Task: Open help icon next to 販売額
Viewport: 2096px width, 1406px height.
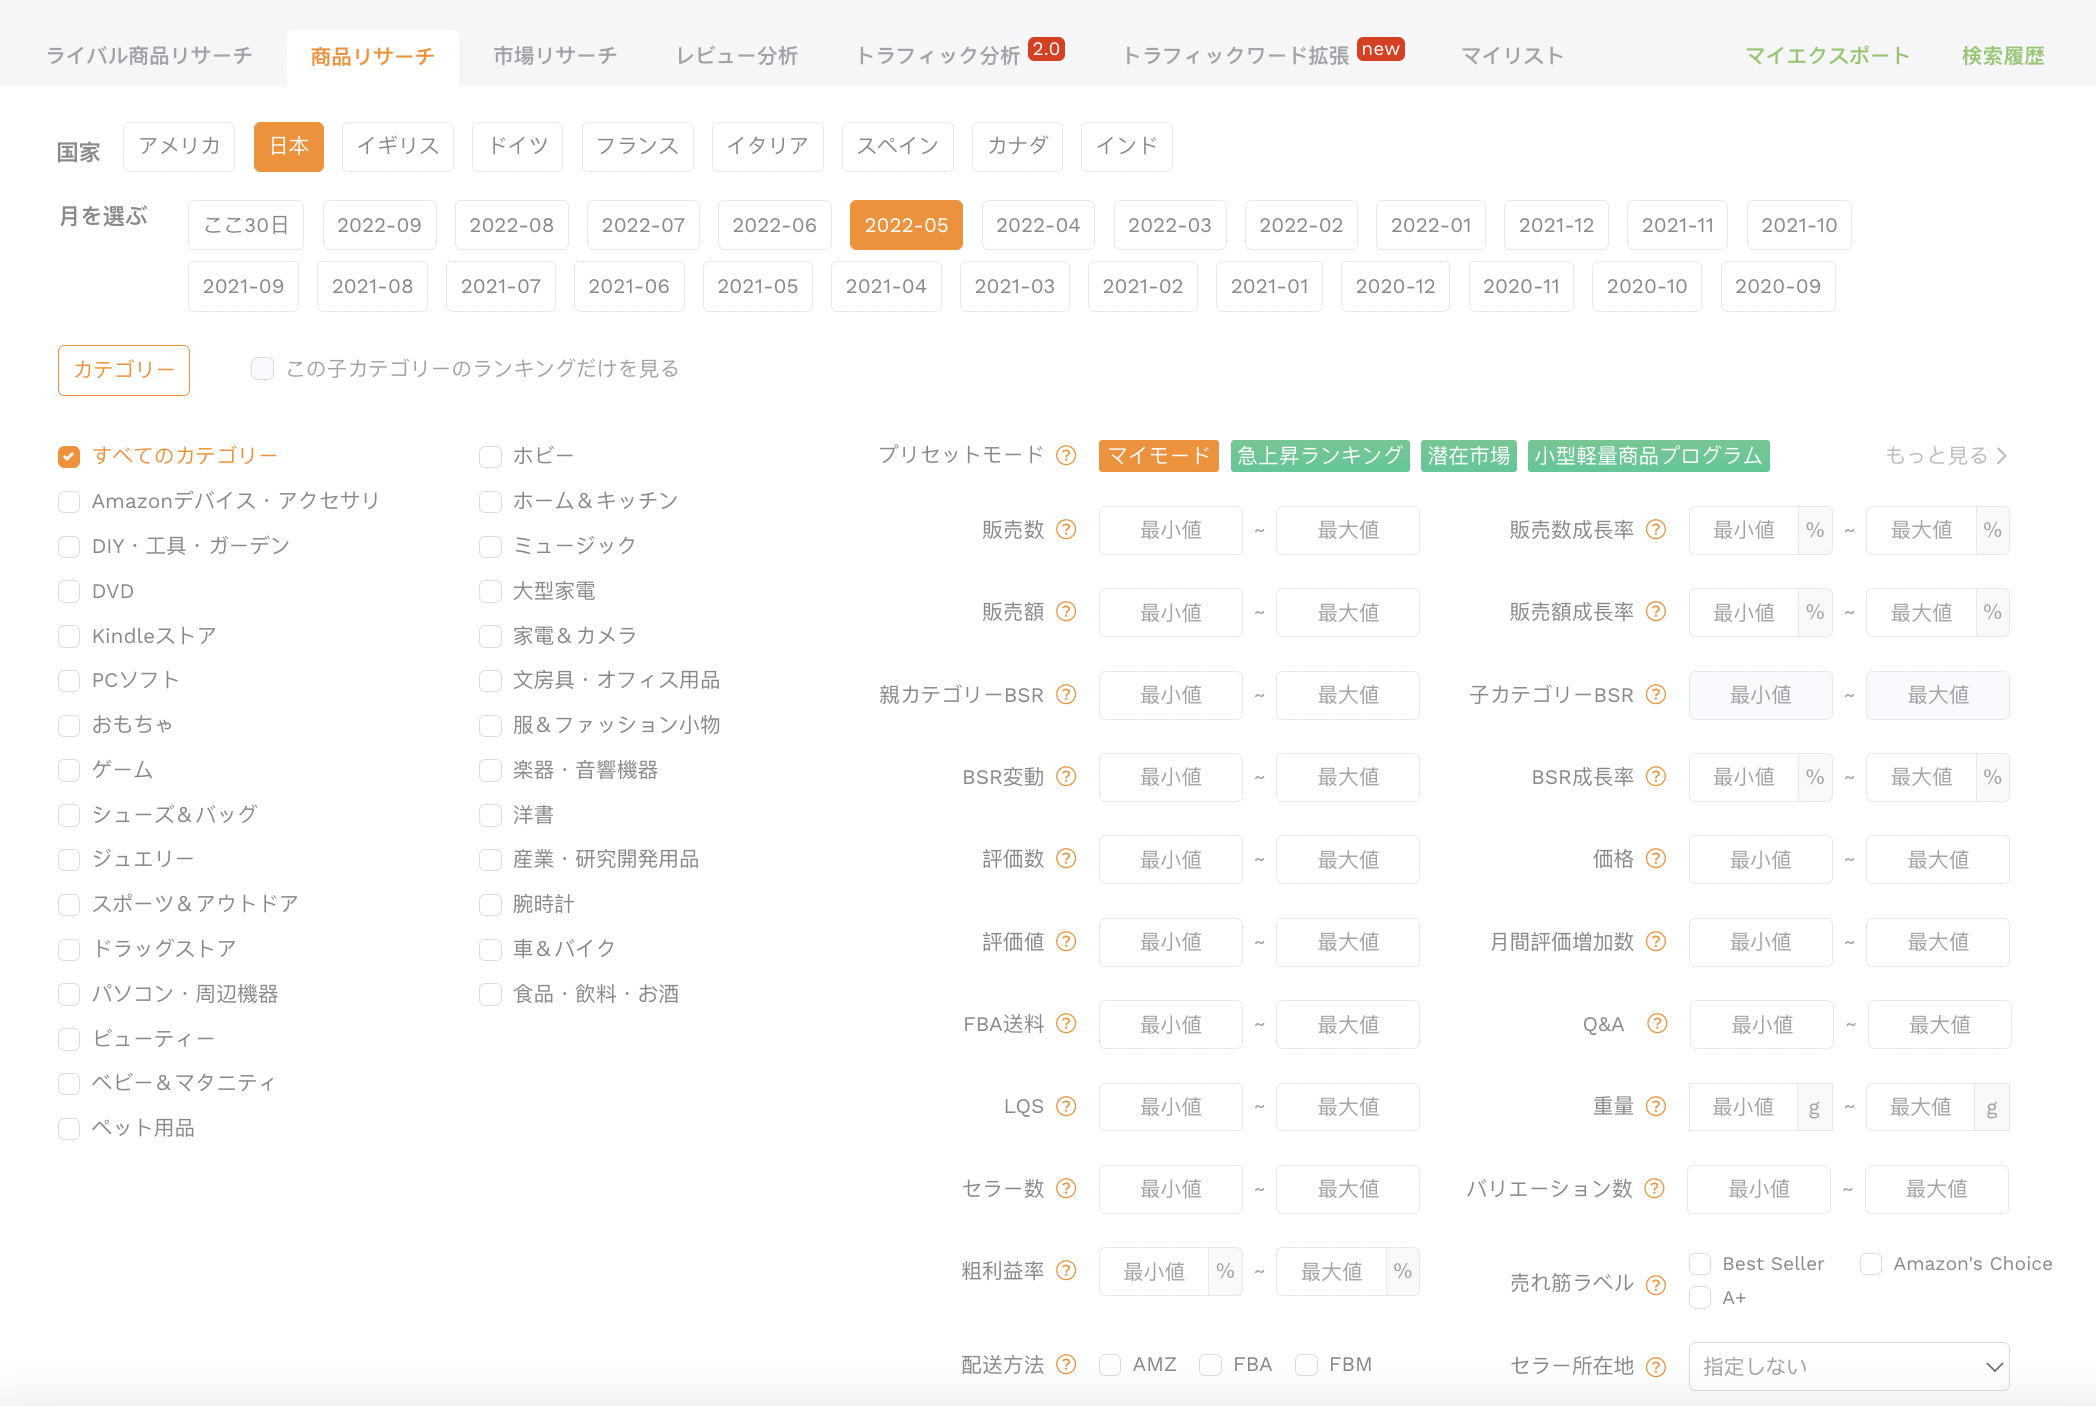Action: [x=1066, y=612]
